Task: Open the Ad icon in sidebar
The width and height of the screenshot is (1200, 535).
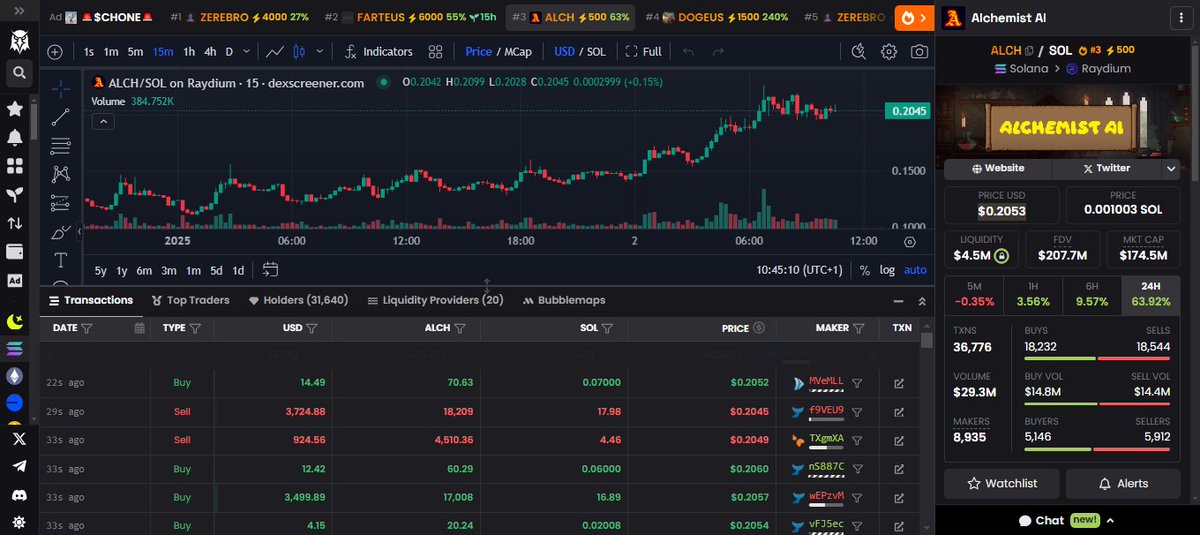Action: [x=15, y=281]
